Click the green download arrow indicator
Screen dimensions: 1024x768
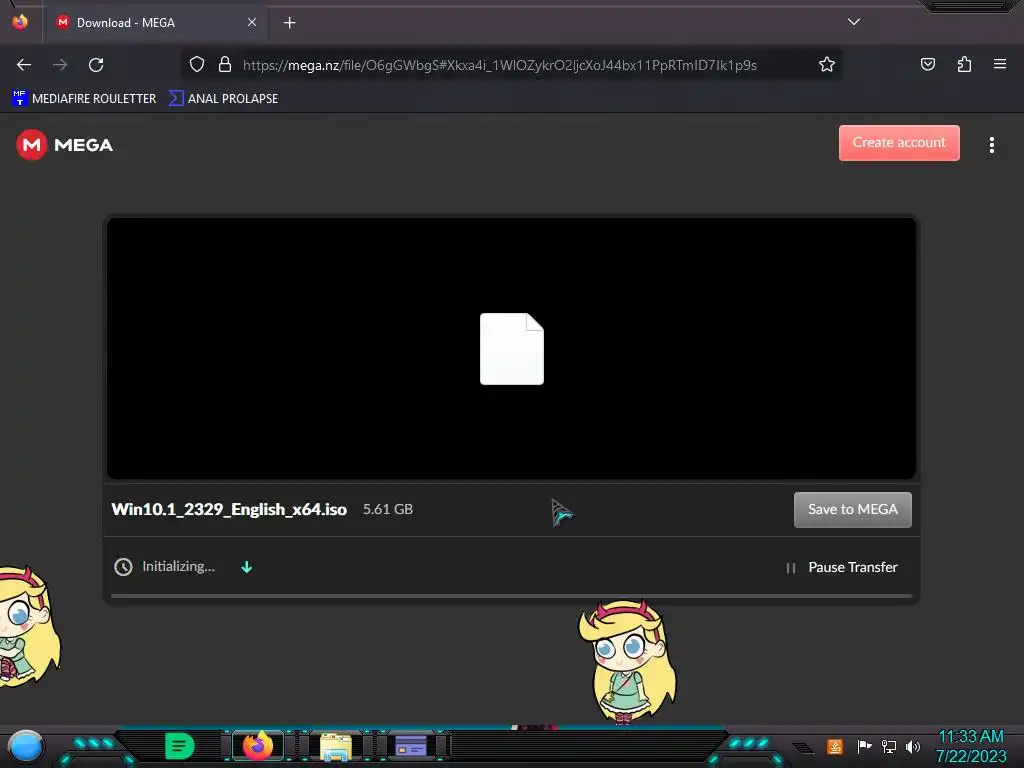click(x=247, y=567)
